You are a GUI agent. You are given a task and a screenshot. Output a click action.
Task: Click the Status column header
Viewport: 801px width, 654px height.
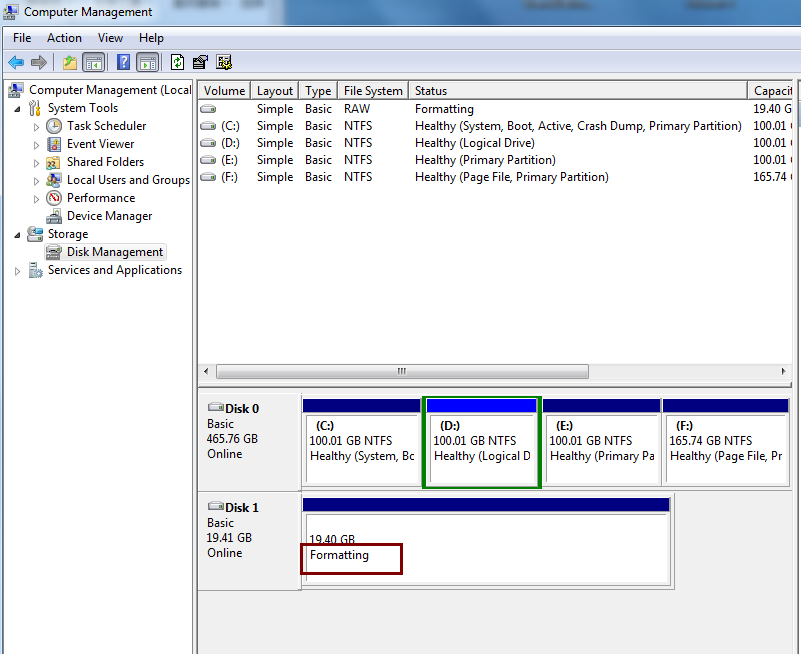[576, 91]
